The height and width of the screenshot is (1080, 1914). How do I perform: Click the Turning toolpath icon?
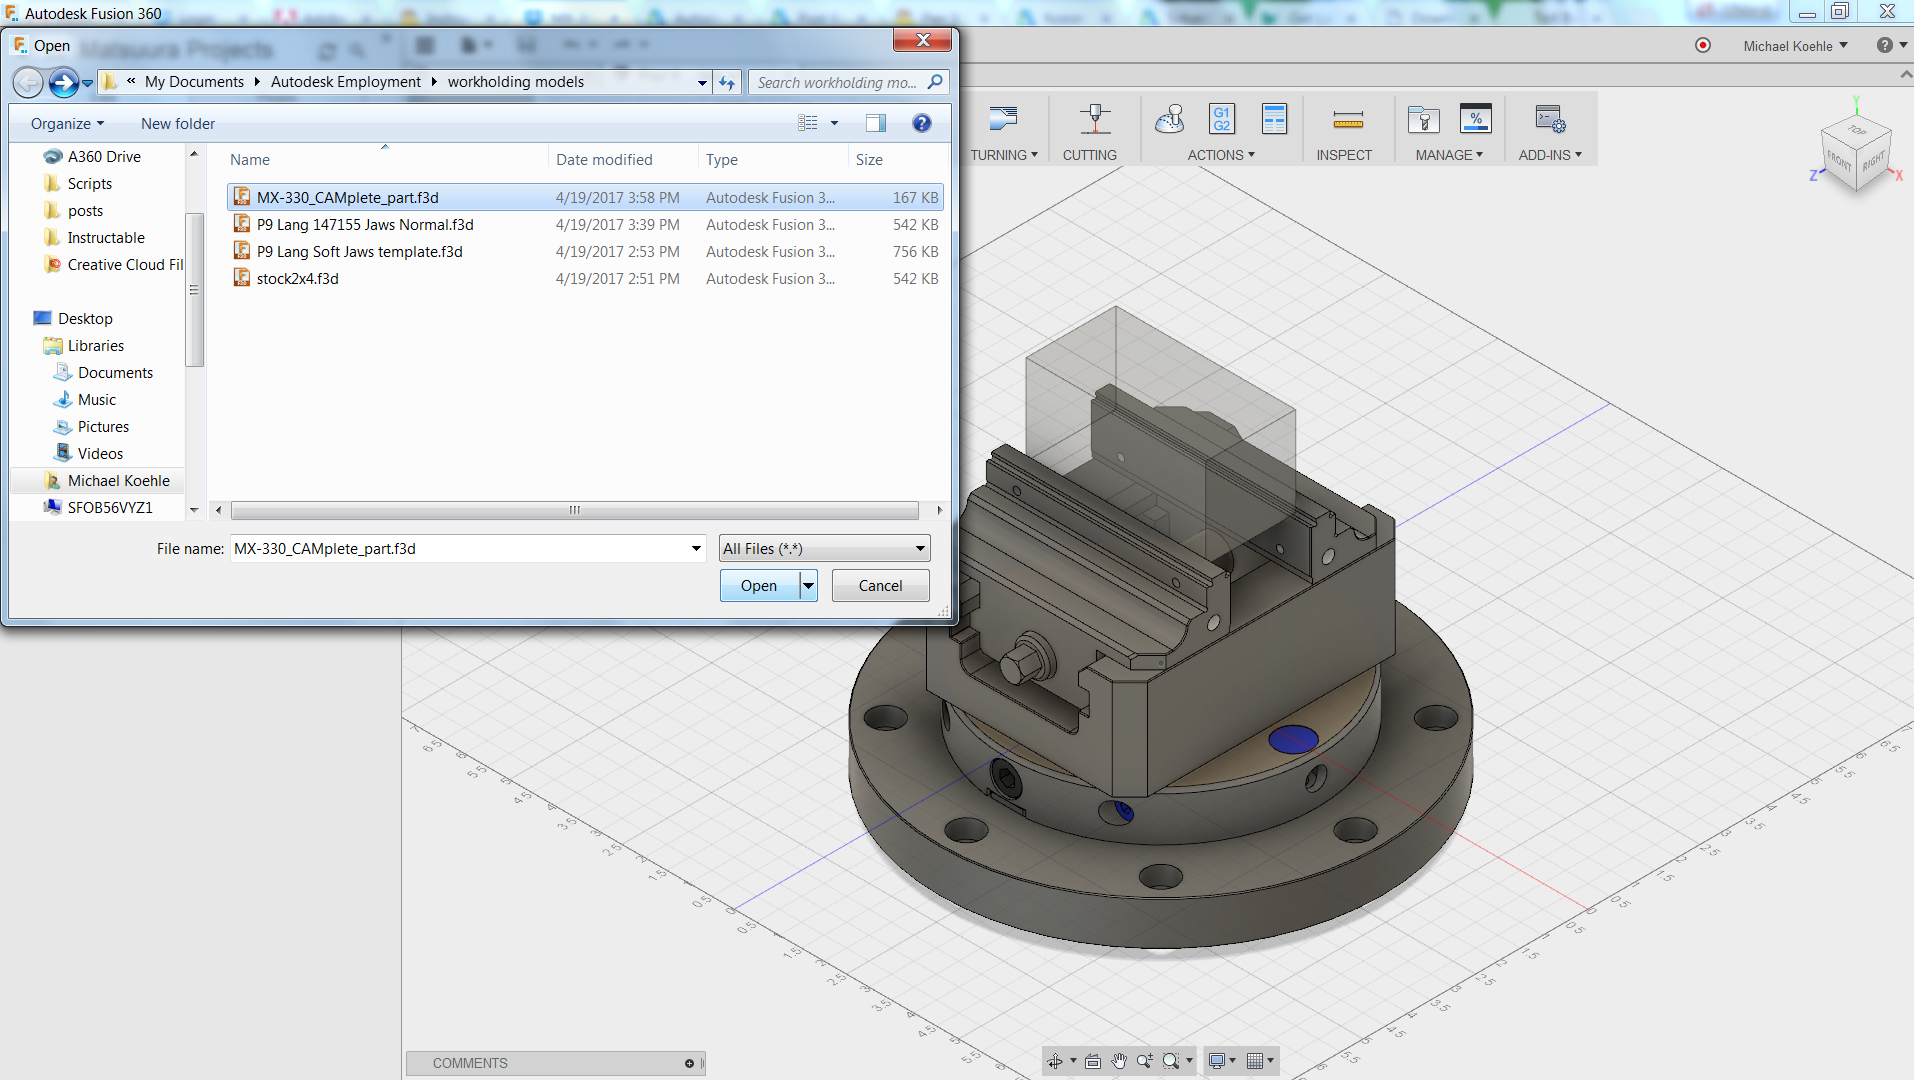pyautogui.click(x=1002, y=119)
